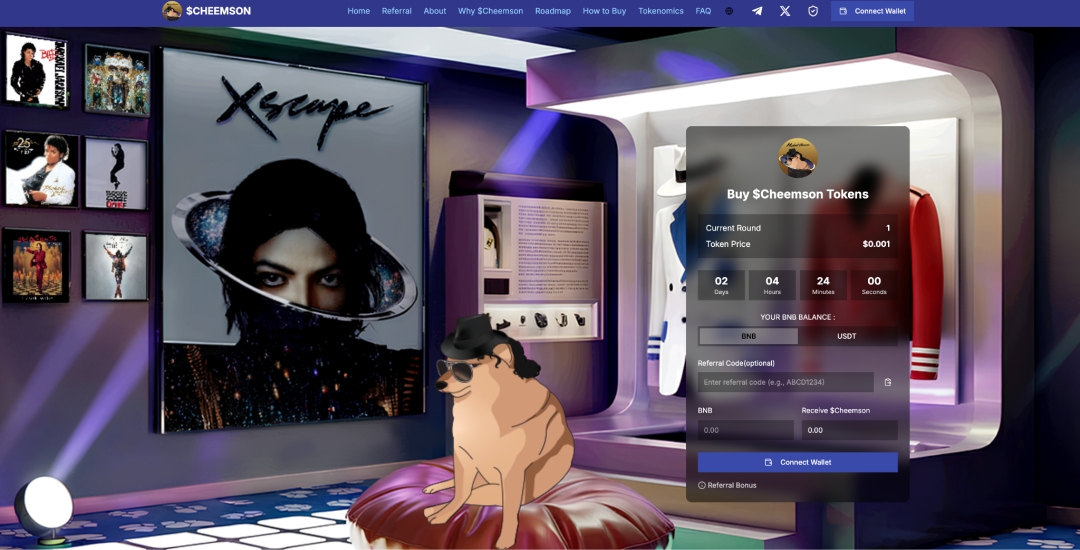Select BNB as payment currency
The height and width of the screenshot is (550, 1080).
click(748, 336)
